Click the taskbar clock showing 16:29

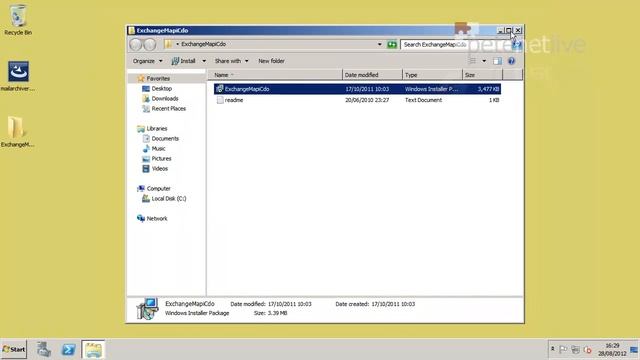[x=612, y=349]
